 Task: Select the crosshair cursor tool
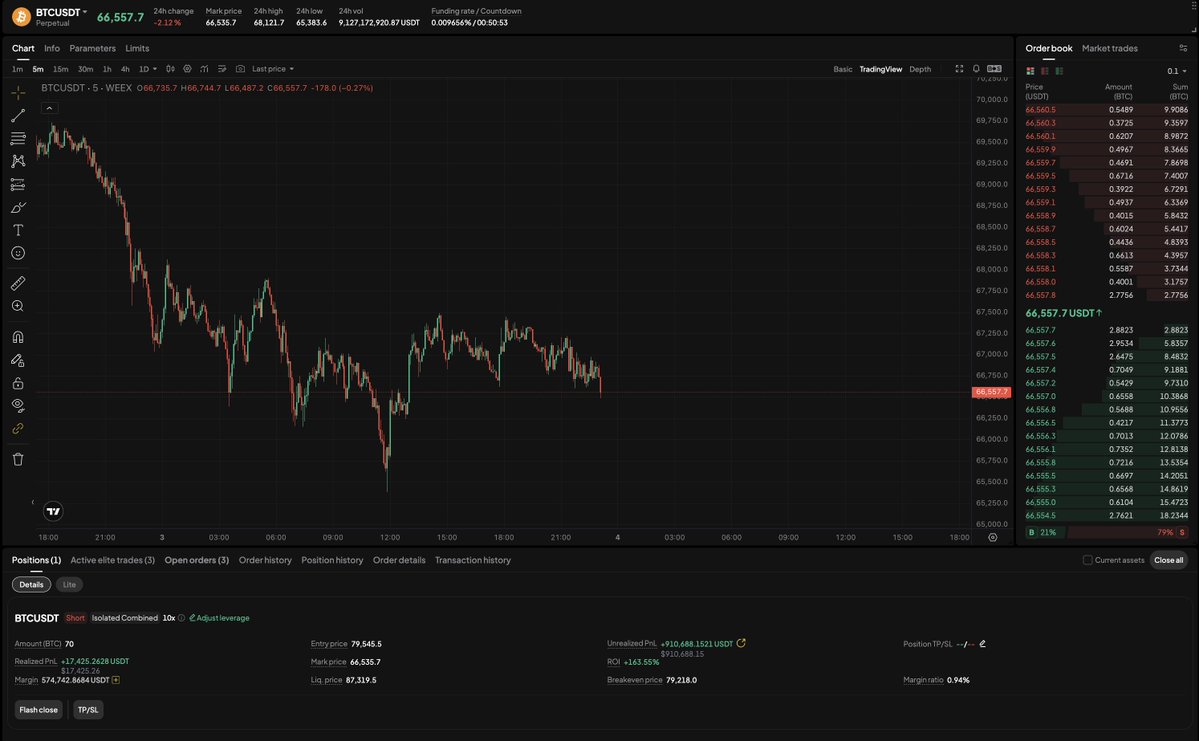18,93
